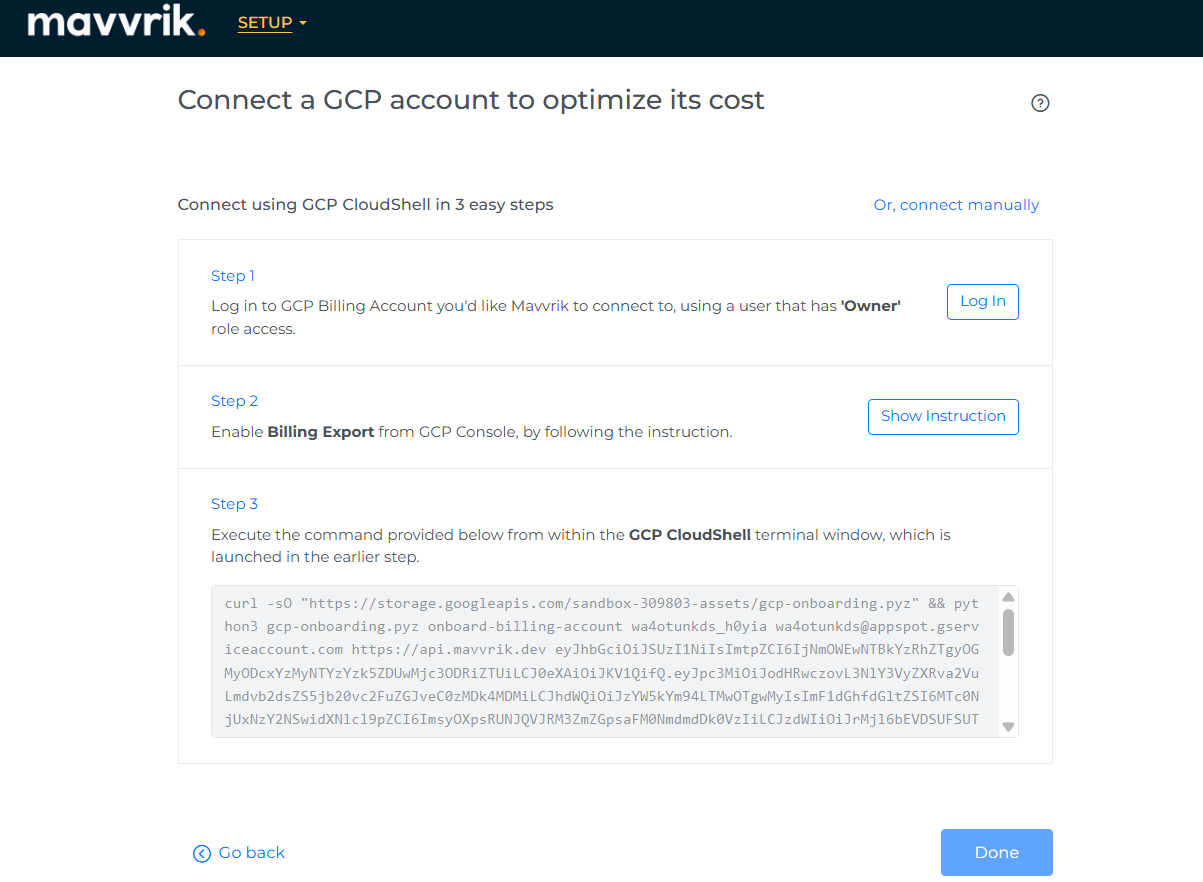Image resolution: width=1203 pixels, height=882 pixels.
Task: Click the 'Connect using GCP CloudShell' subtitle
Action: [x=365, y=205]
